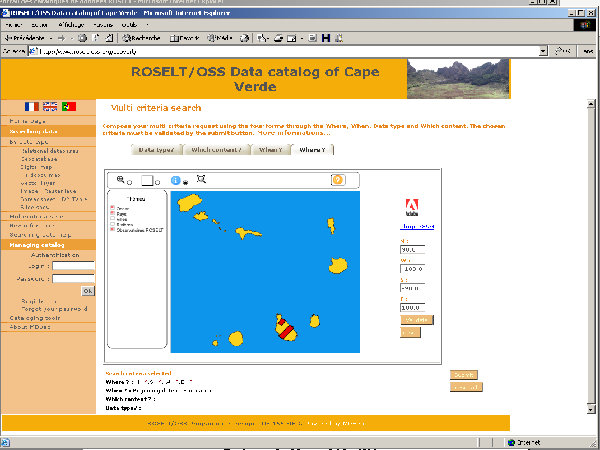The width and height of the screenshot is (600, 450).
Task: Toggle the Observatoires ROSELT layer checkbox
Action: pos(112,229)
